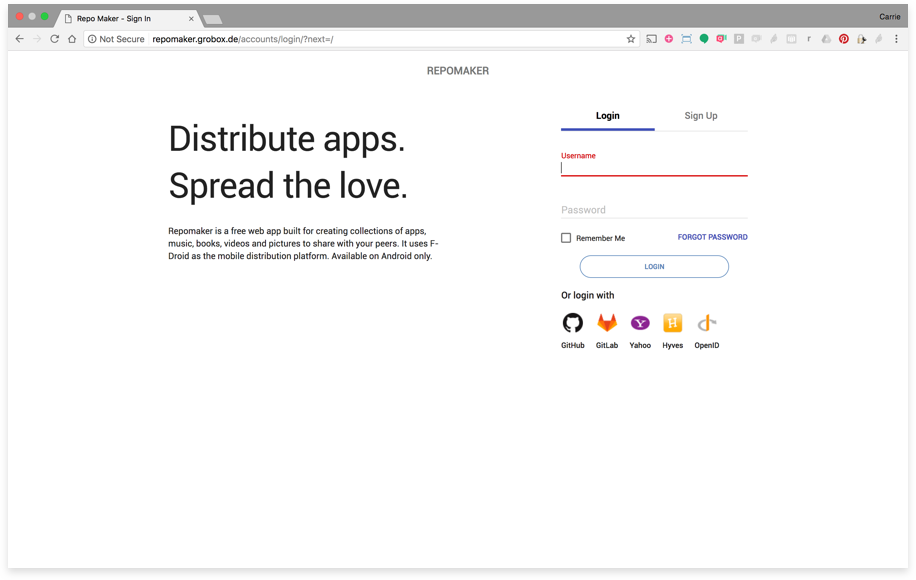The height and width of the screenshot is (580, 916).
Task: Select the Login tab
Action: (x=607, y=116)
